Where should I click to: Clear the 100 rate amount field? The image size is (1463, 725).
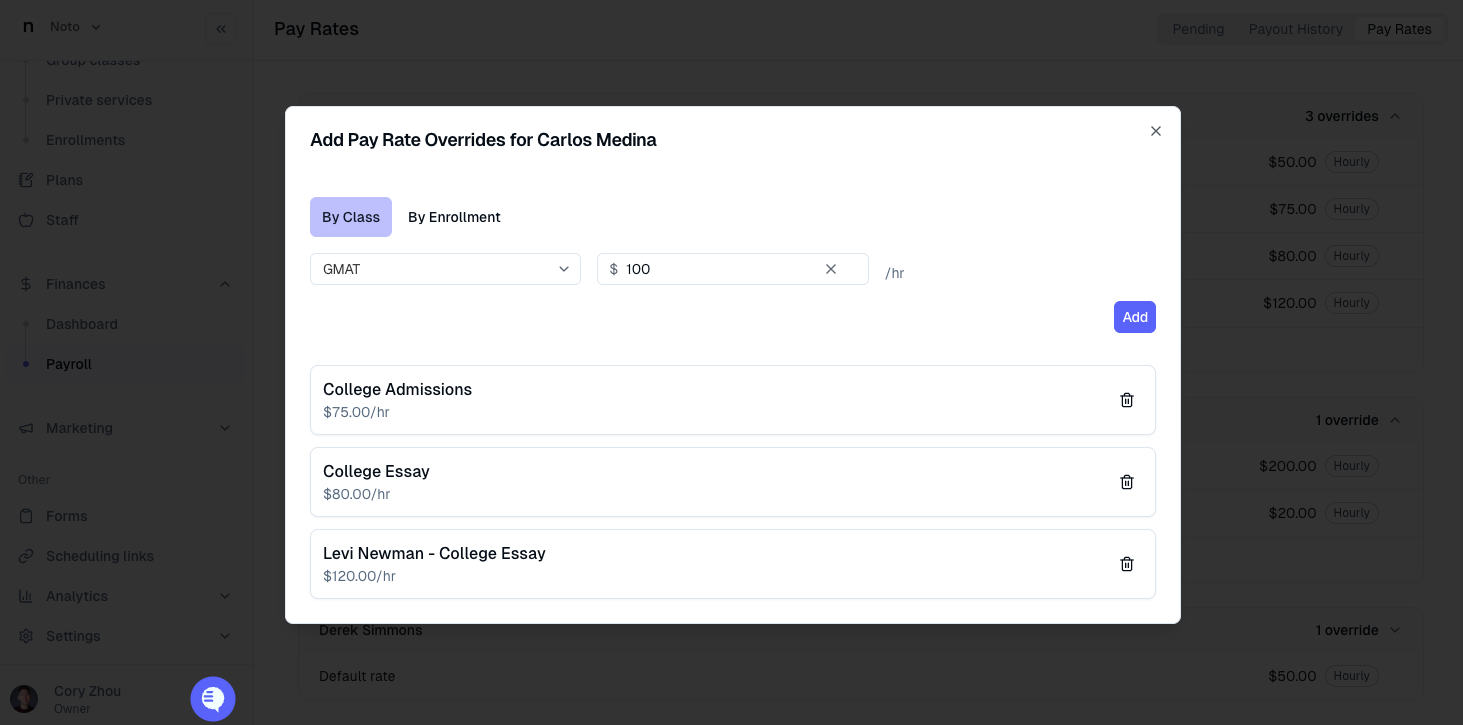pyautogui.click(x=830, y=269)
